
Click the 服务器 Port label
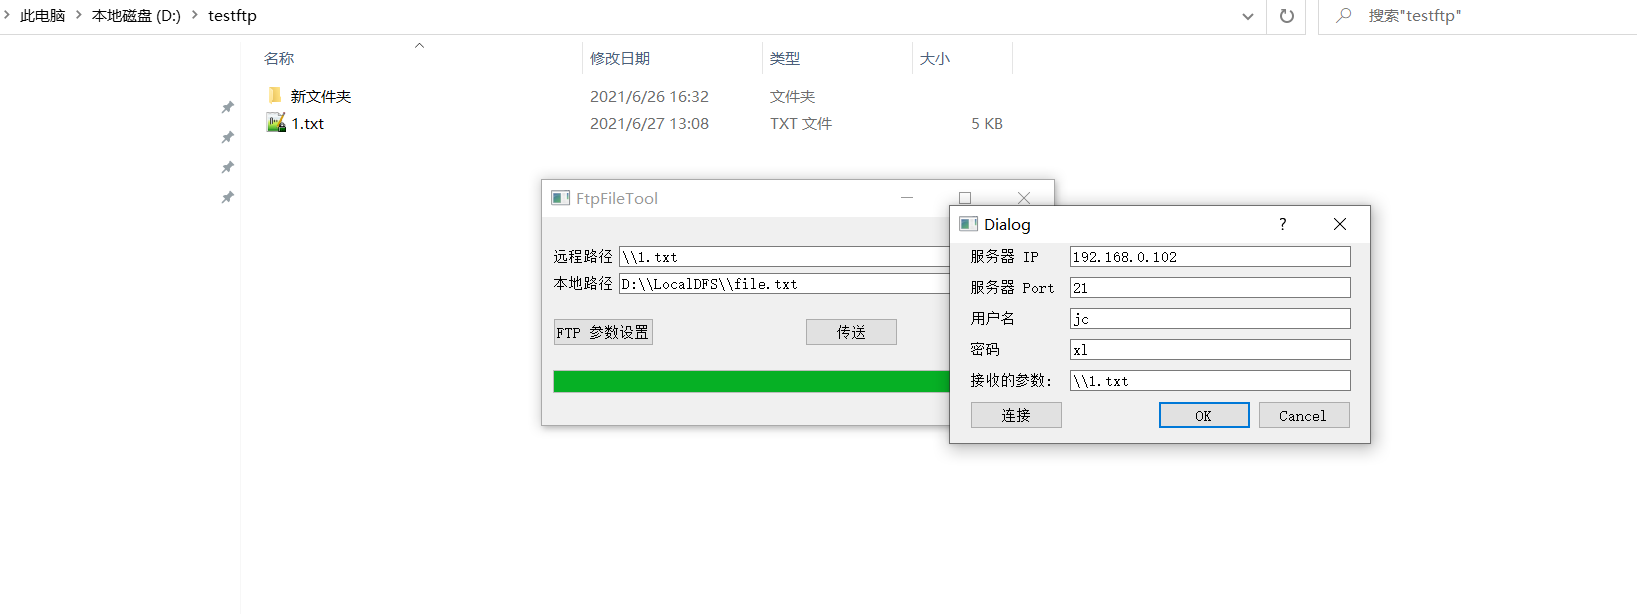[1012, 288]
